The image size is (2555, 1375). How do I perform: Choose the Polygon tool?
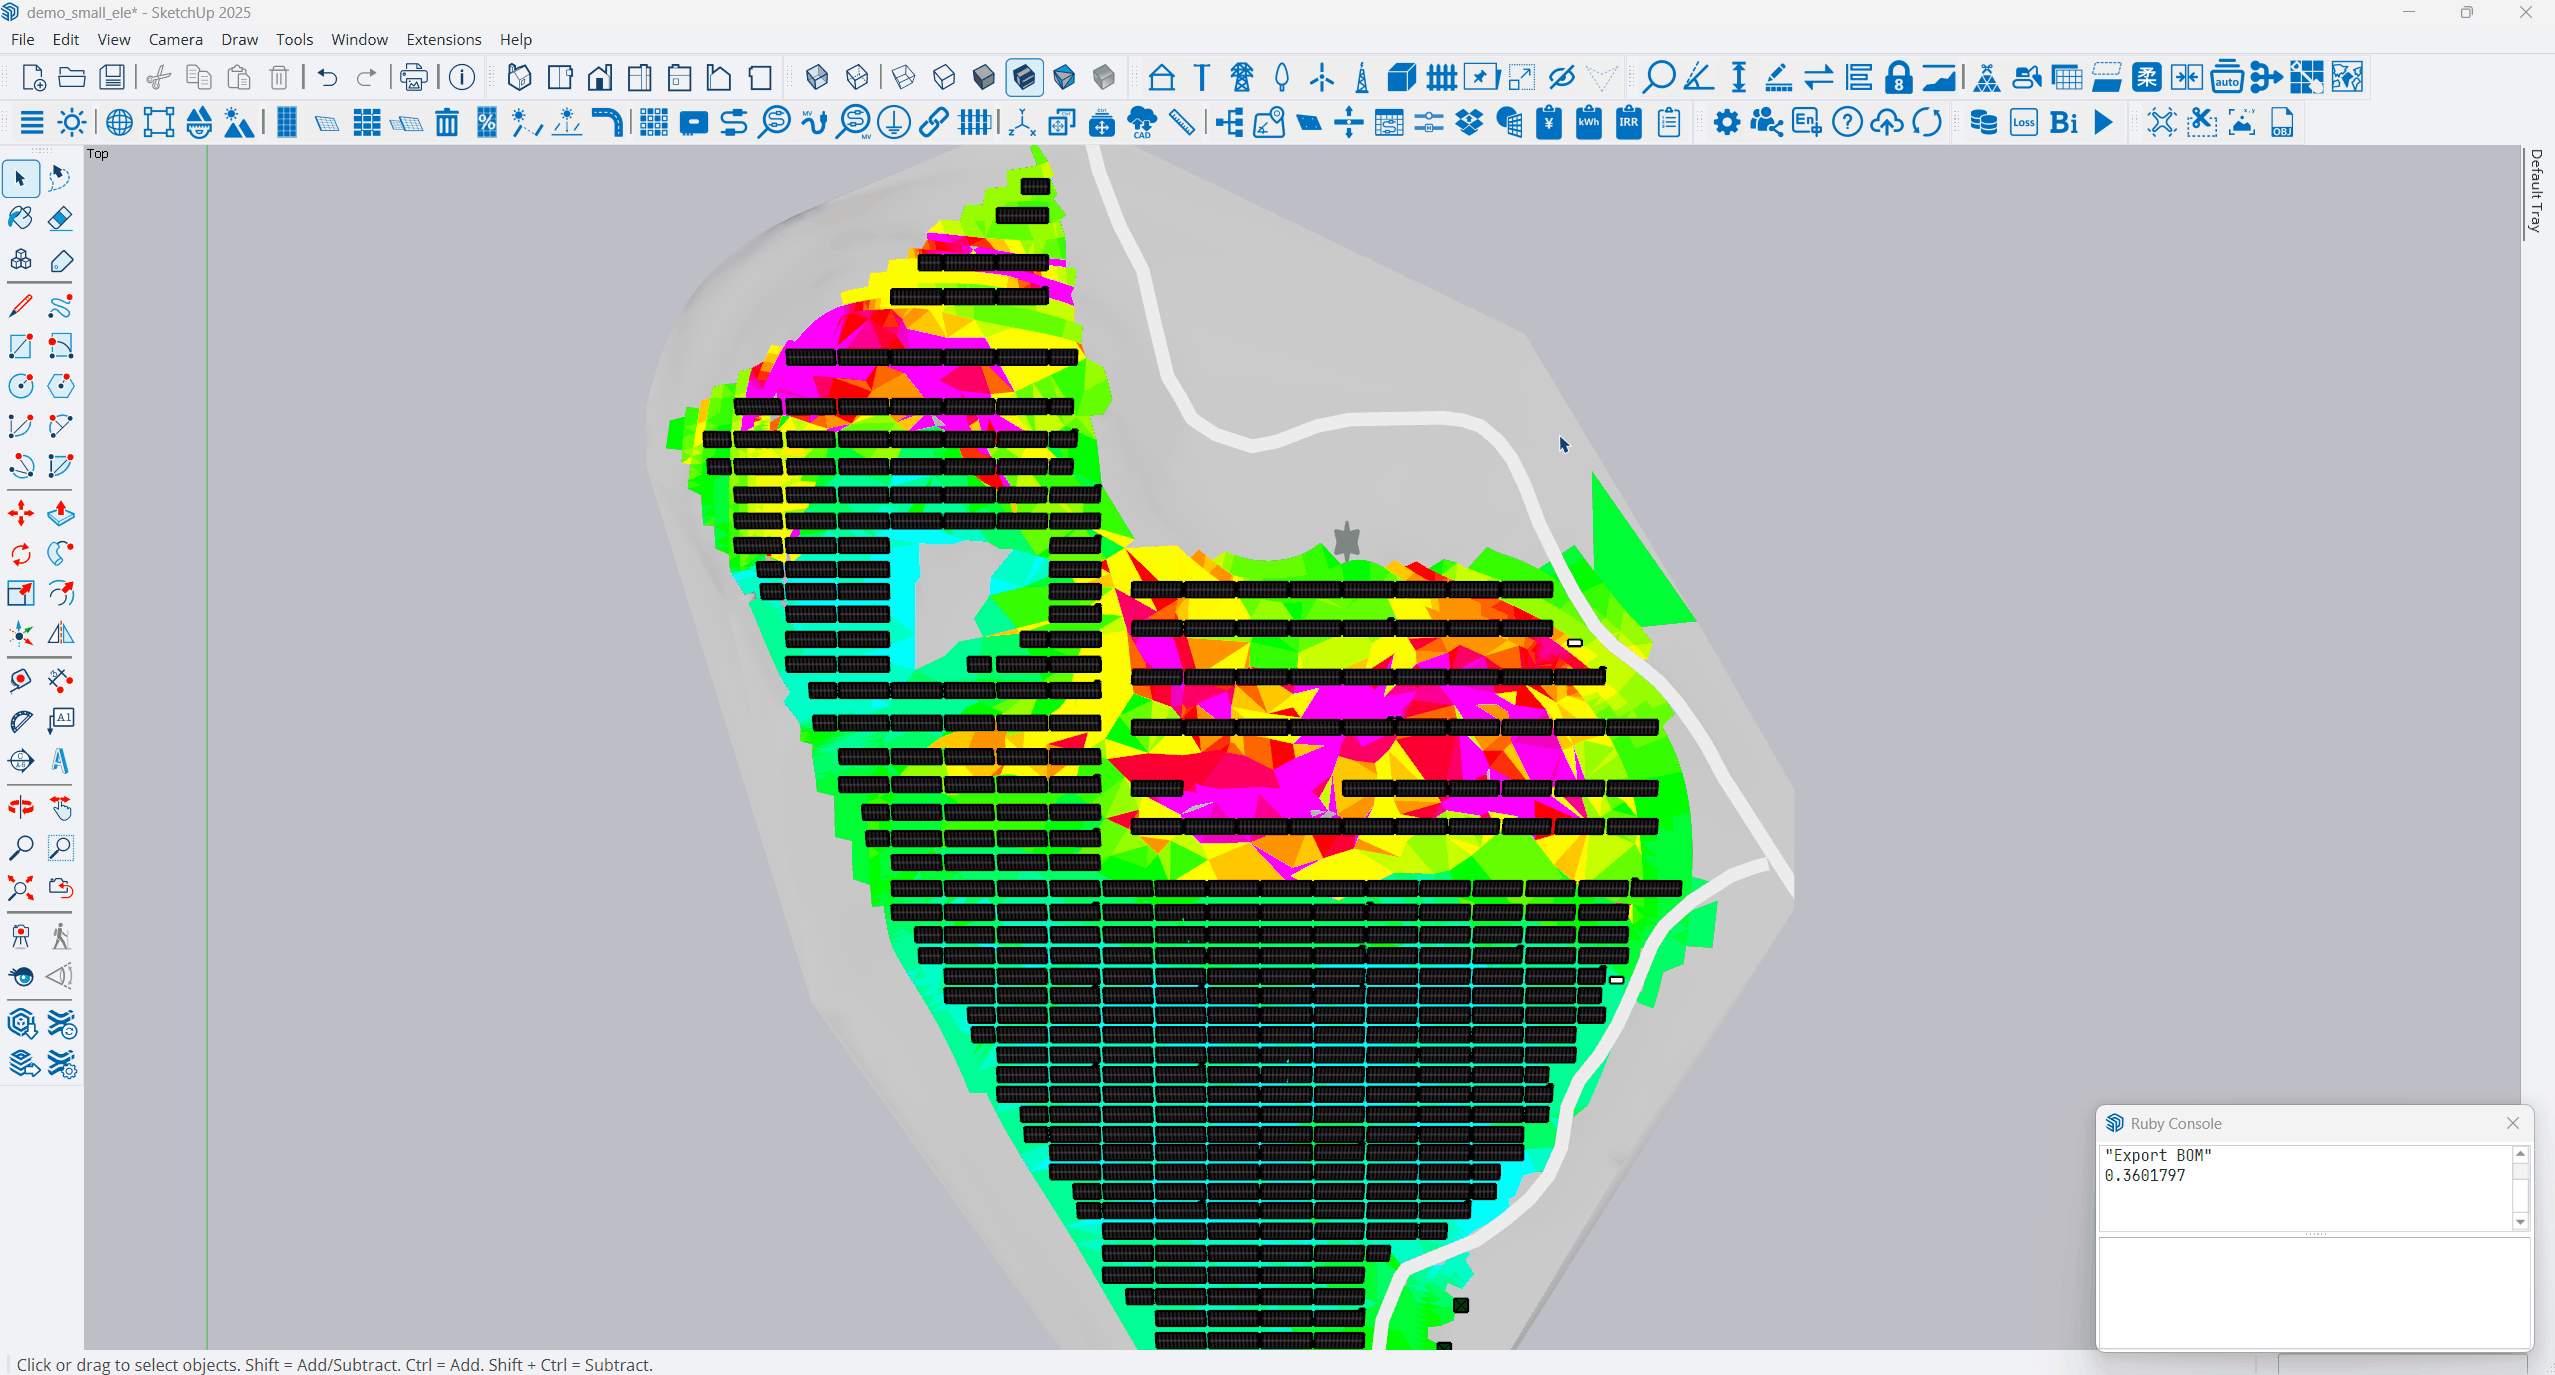[x=60, y=386]
